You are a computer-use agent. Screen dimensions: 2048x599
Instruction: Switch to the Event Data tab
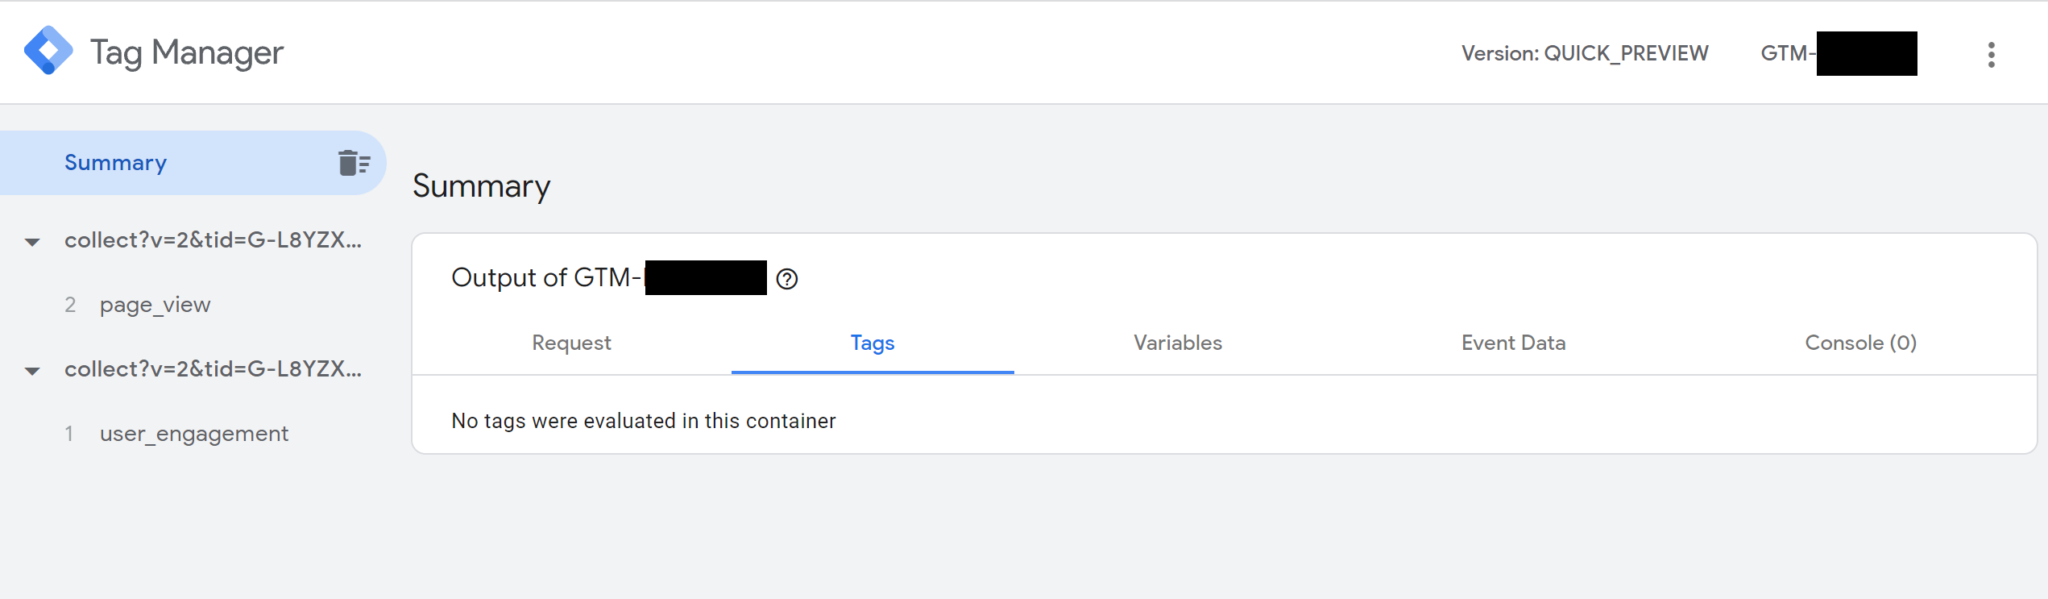click(x=1512, y=343)
